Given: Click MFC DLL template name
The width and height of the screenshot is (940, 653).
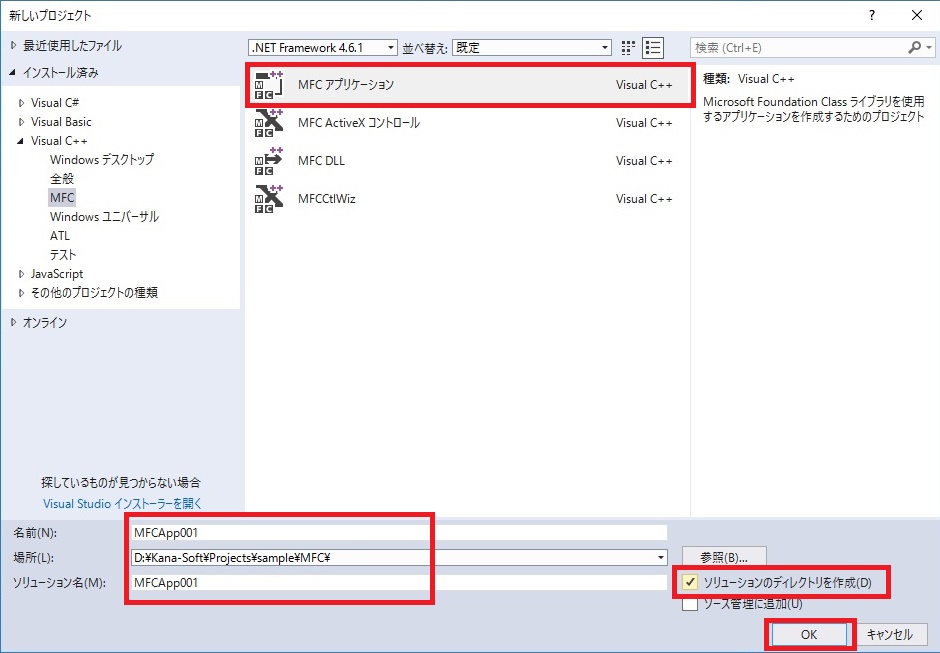Looking at the screenshot, I should (321, 161).
